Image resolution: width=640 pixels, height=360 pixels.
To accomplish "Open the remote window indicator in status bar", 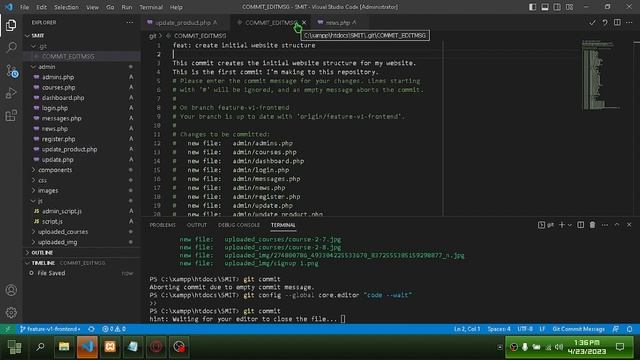I will tap(7, 329).
